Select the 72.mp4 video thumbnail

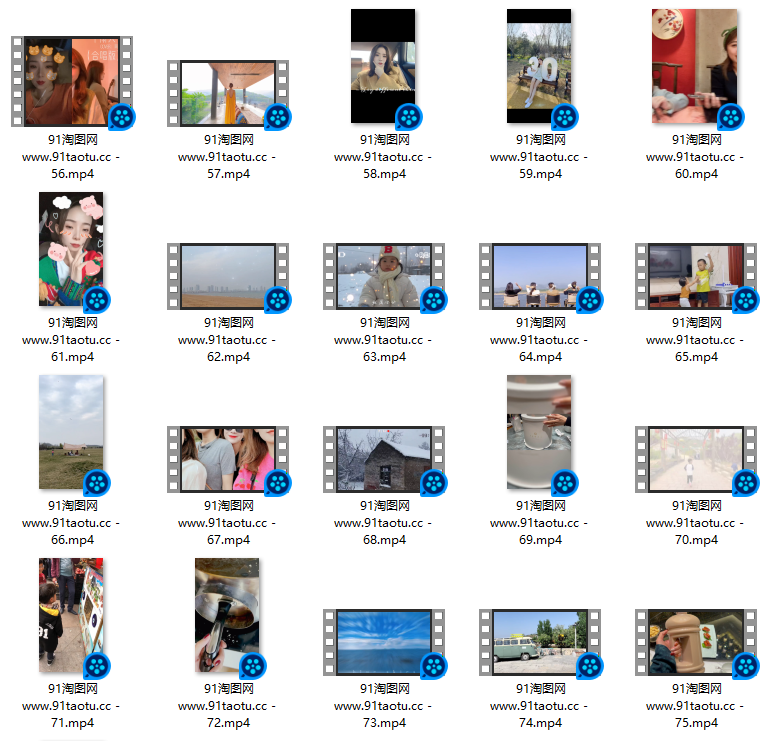click(227, 615)
